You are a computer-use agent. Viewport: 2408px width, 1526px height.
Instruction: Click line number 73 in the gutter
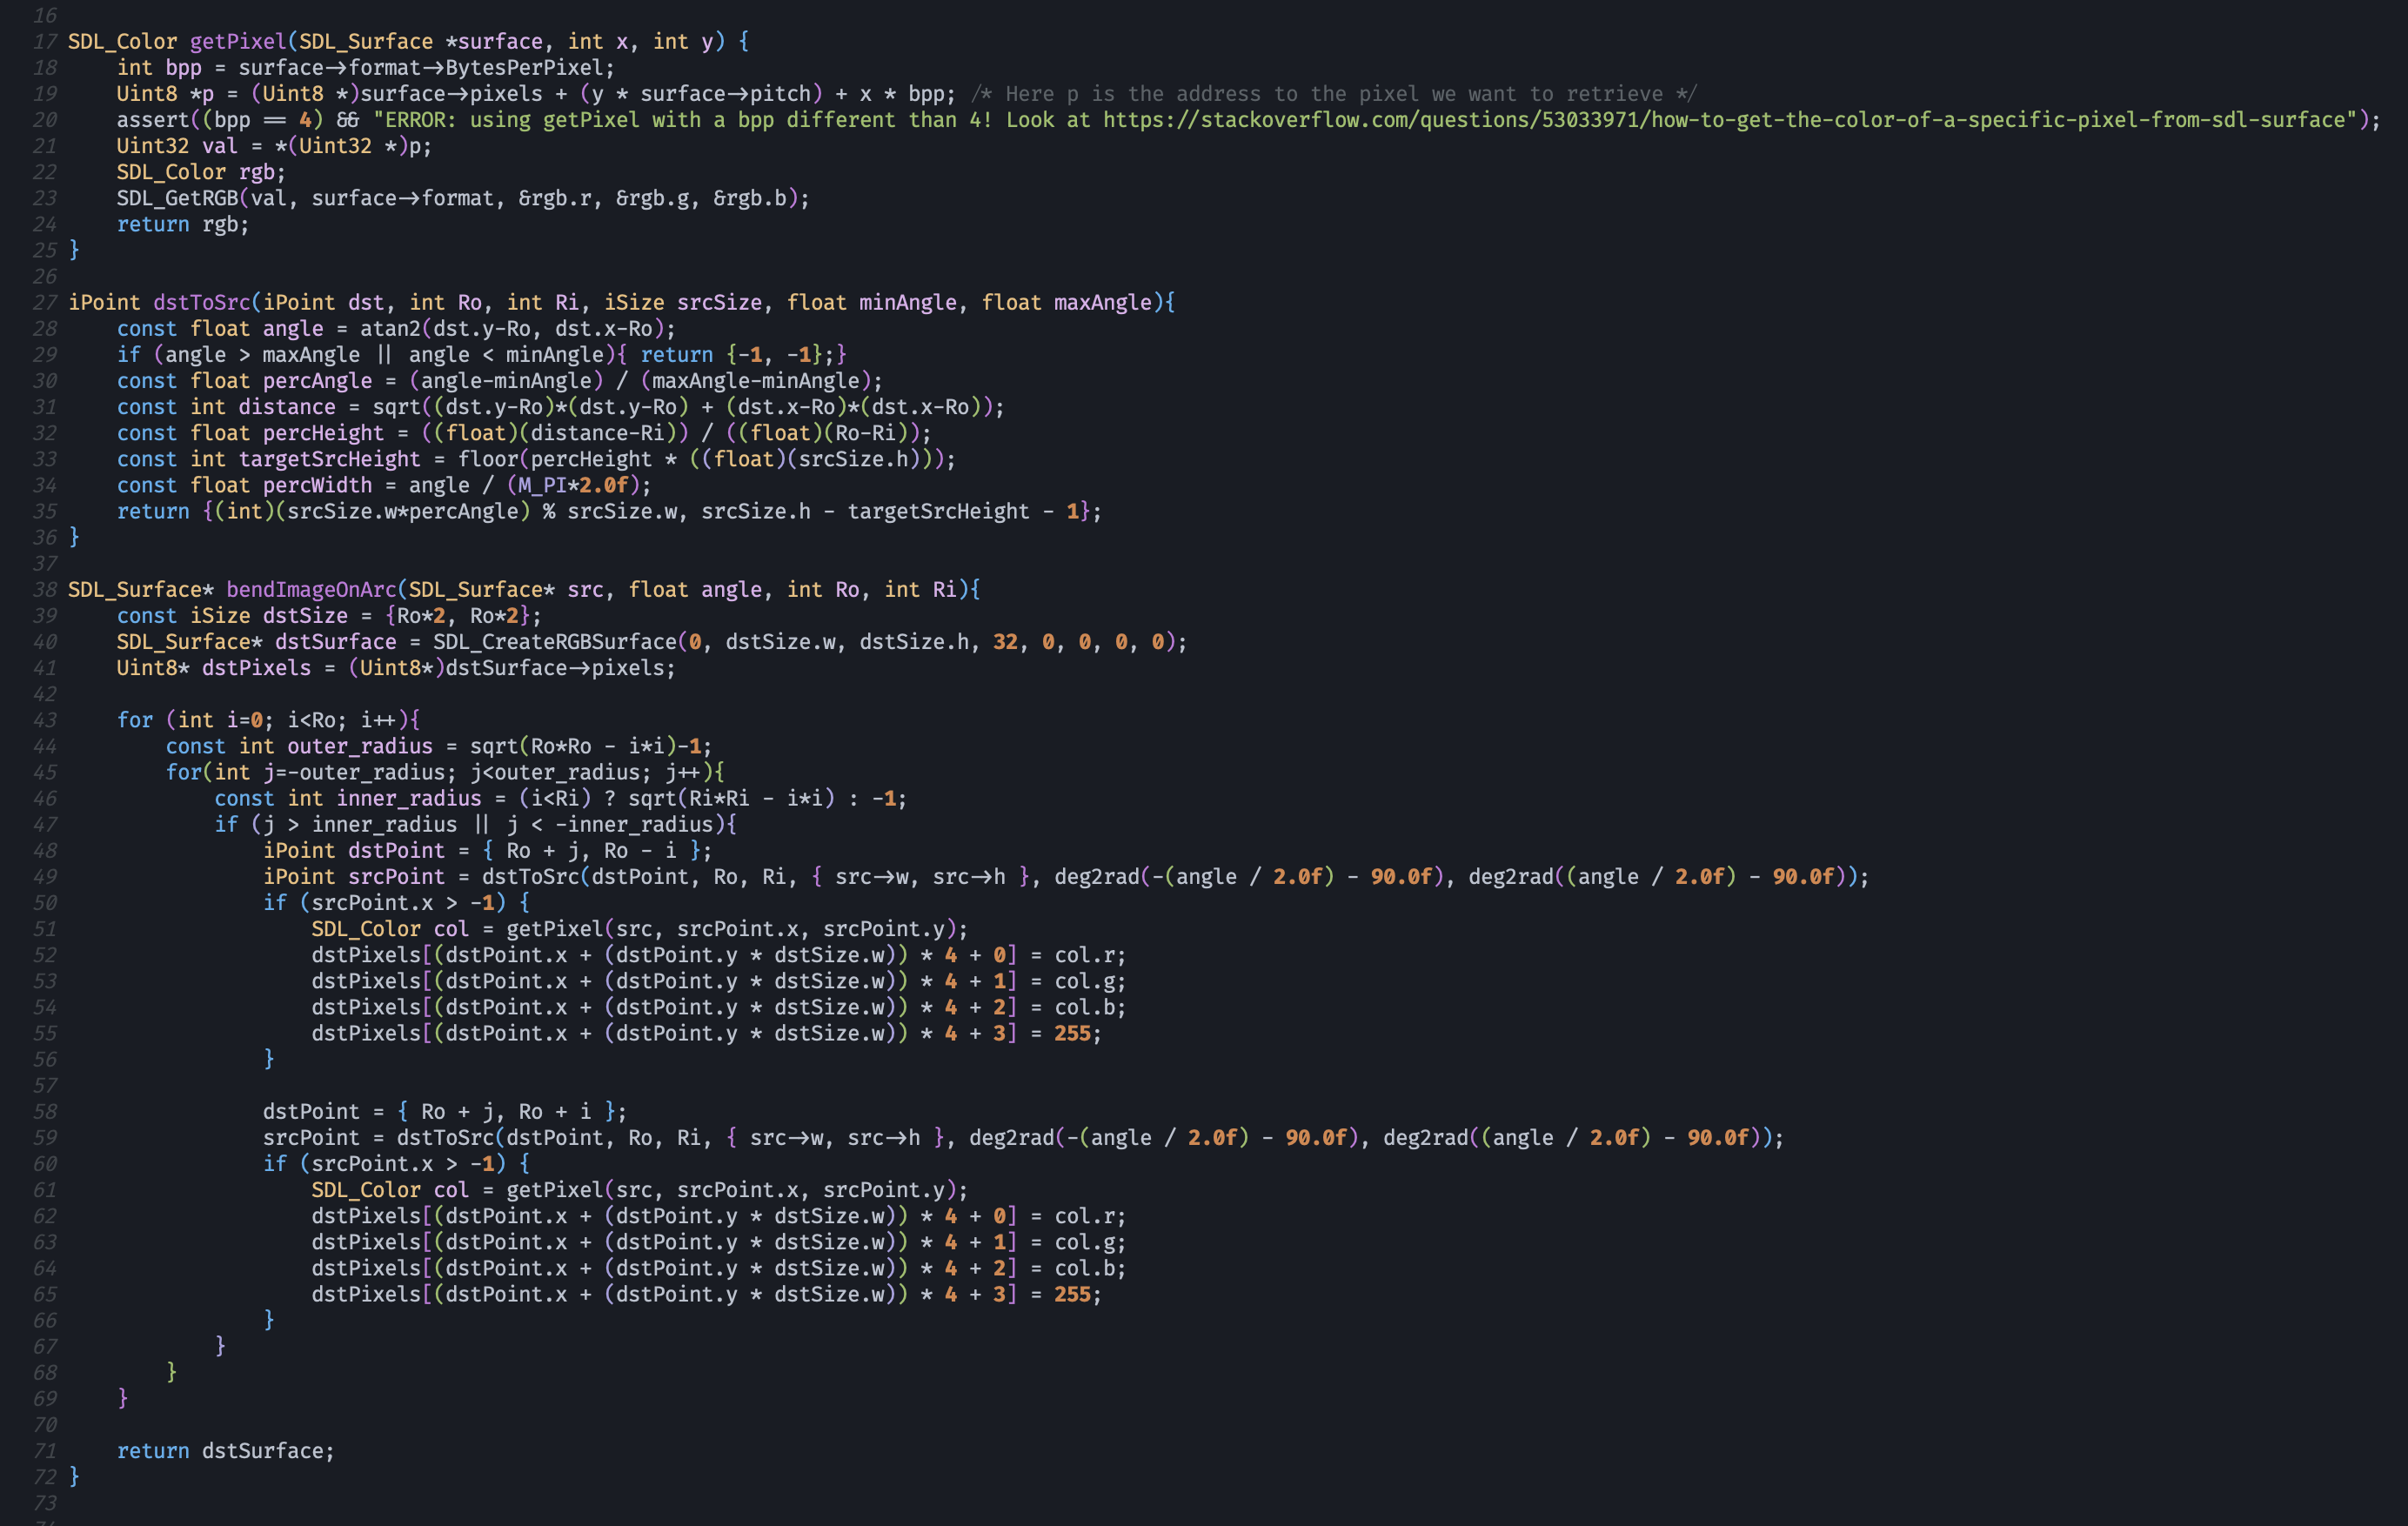(45, 1503)
